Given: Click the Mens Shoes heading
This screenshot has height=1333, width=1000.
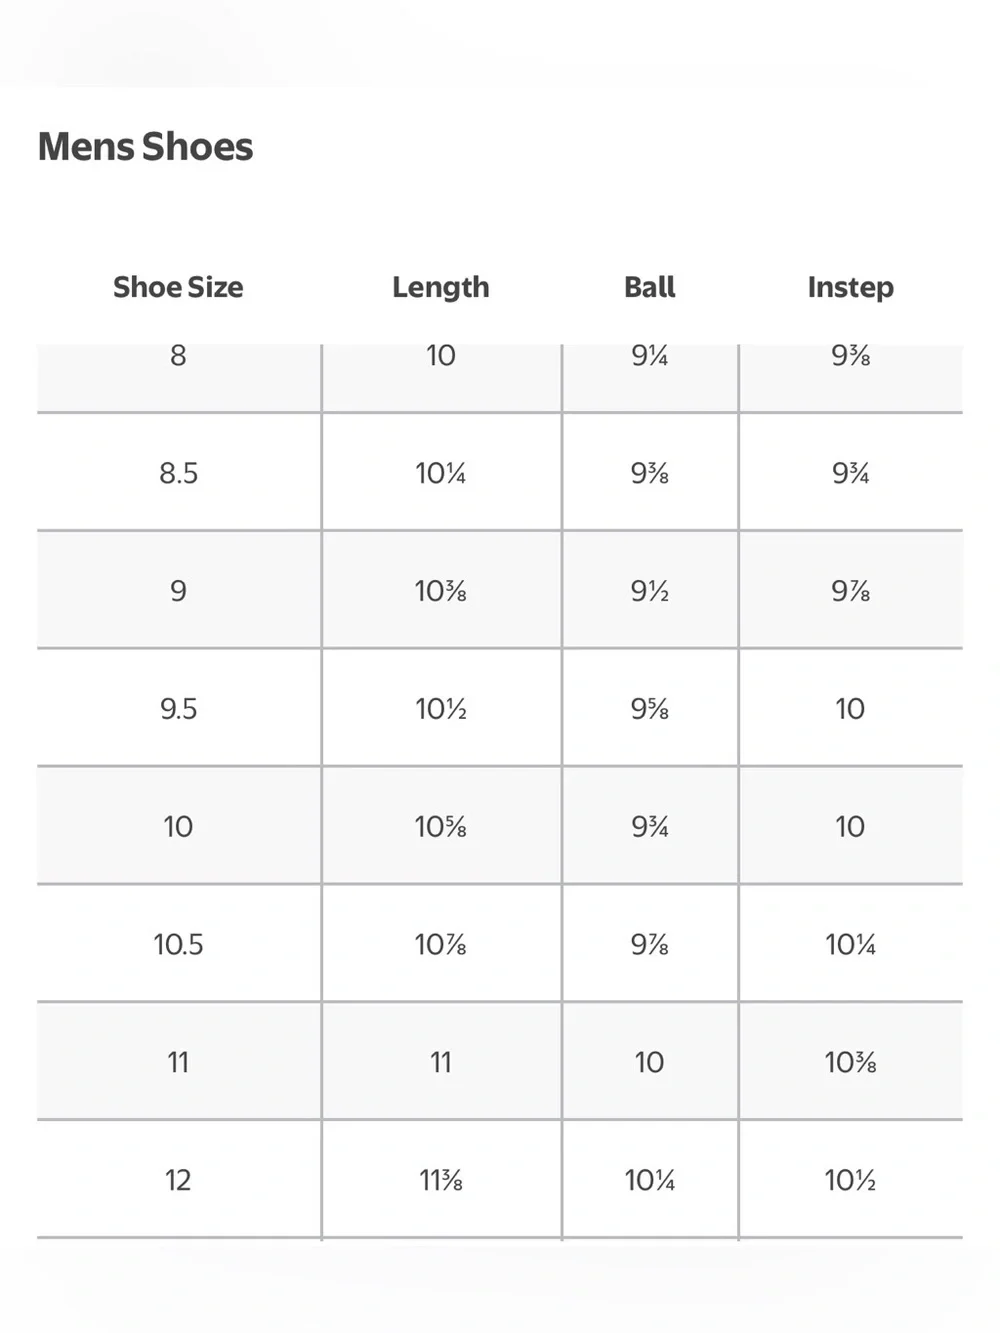Looking at the screenshot, I should click(x=145, y=147).
